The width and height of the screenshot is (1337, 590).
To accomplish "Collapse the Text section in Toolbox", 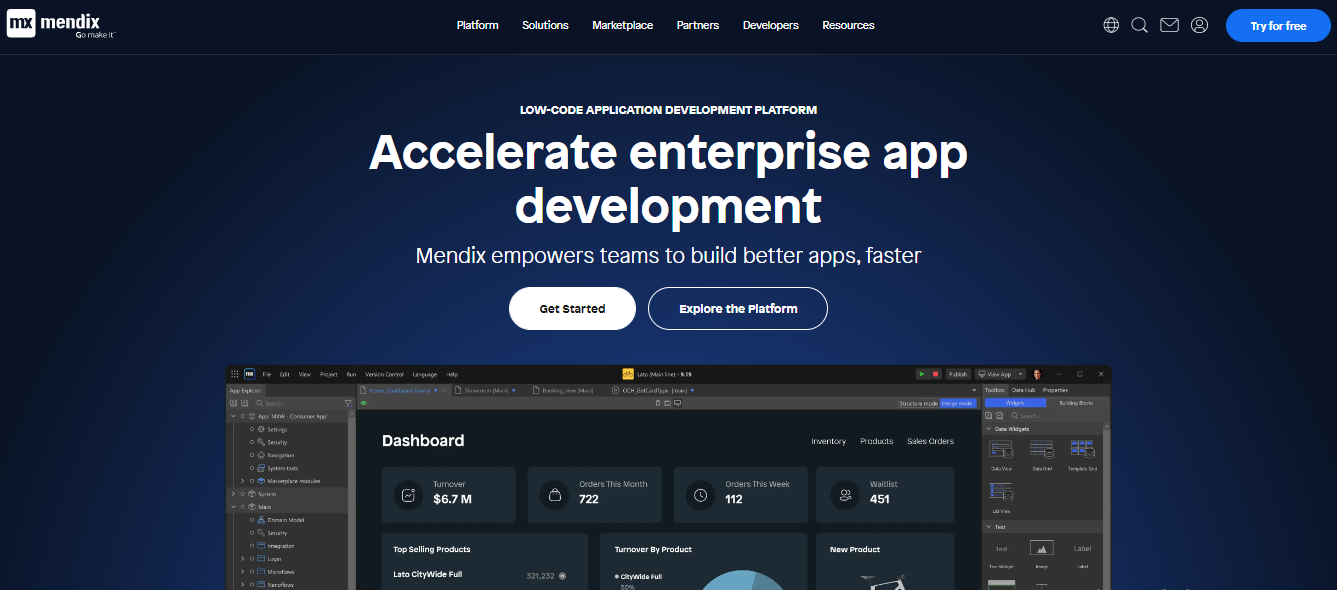I will pyautogui.click(x=988, y=527).
